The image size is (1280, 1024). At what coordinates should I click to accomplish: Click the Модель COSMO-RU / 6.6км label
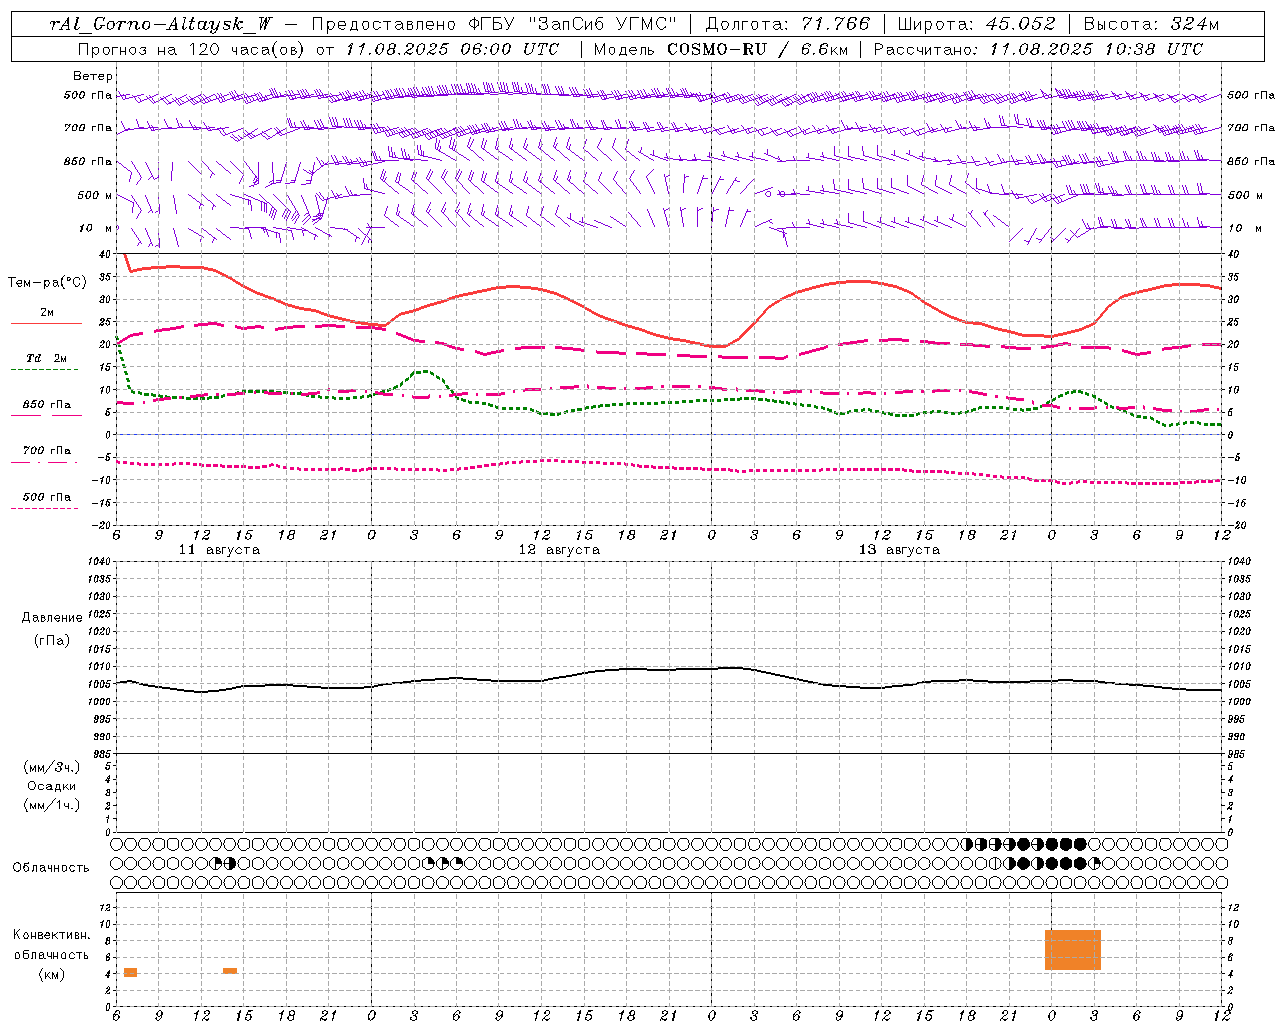tap(721, 49)
